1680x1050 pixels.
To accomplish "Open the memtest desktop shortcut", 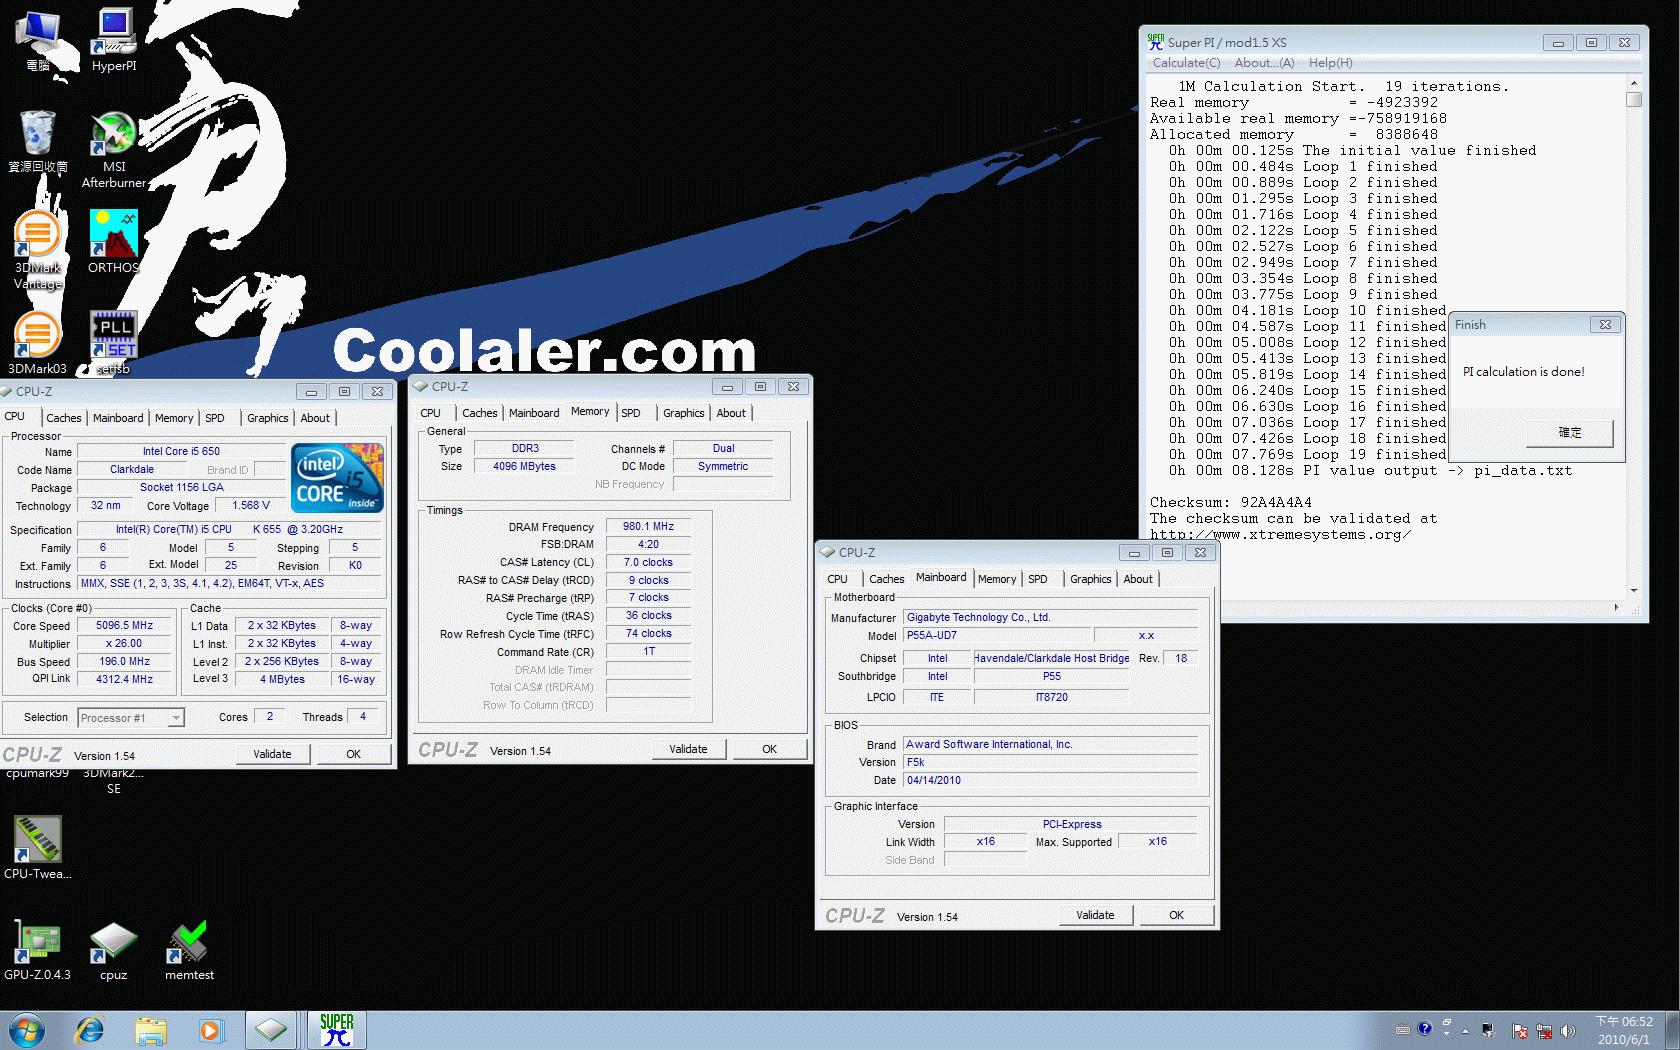I will click(189, 950).
